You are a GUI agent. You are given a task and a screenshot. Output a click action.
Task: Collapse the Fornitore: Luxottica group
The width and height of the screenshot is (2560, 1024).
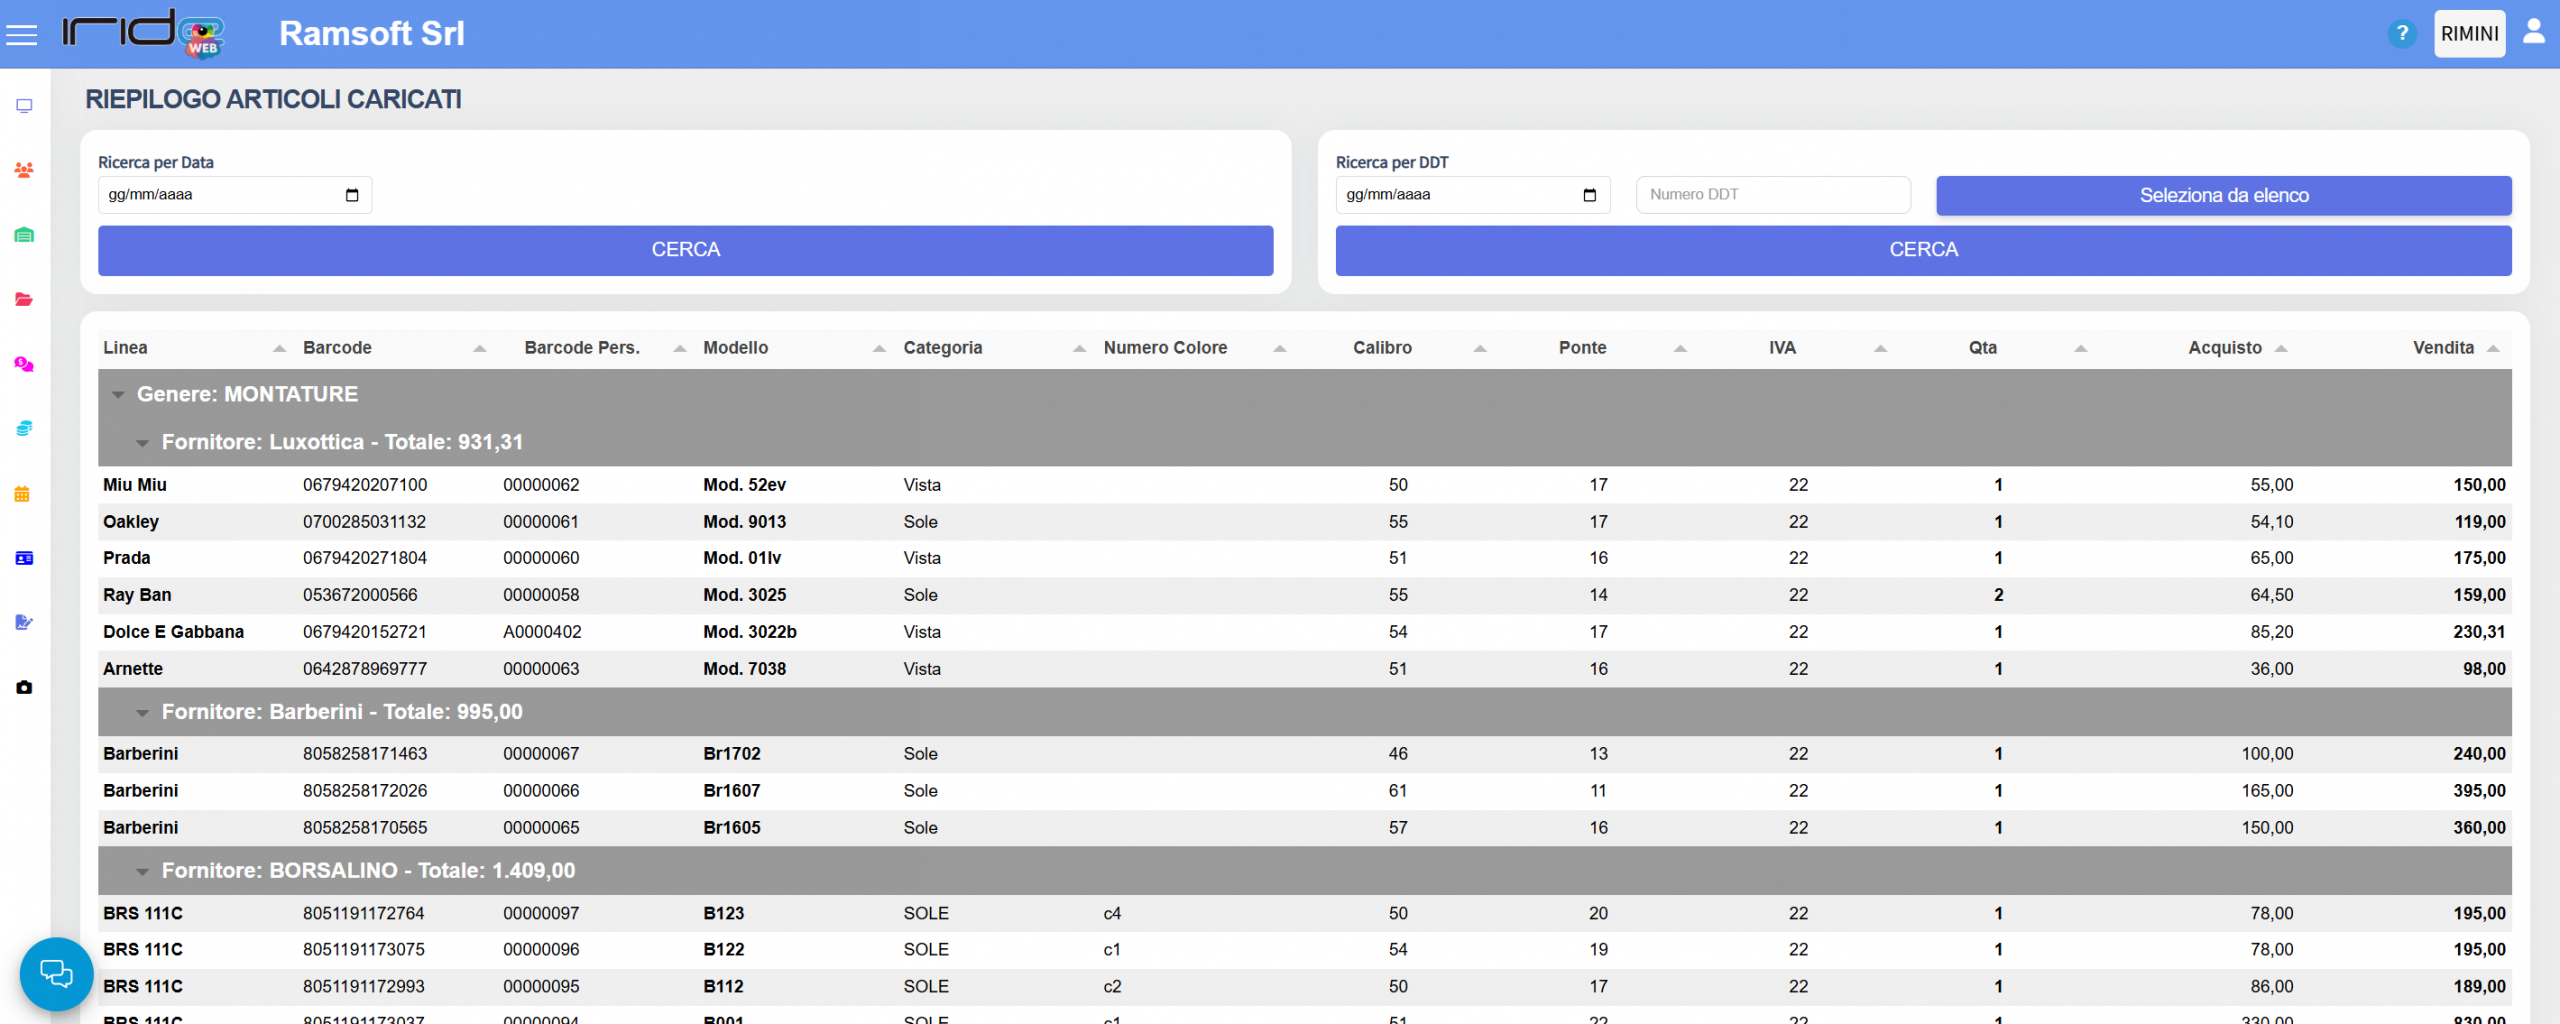(x=143, y=443)
